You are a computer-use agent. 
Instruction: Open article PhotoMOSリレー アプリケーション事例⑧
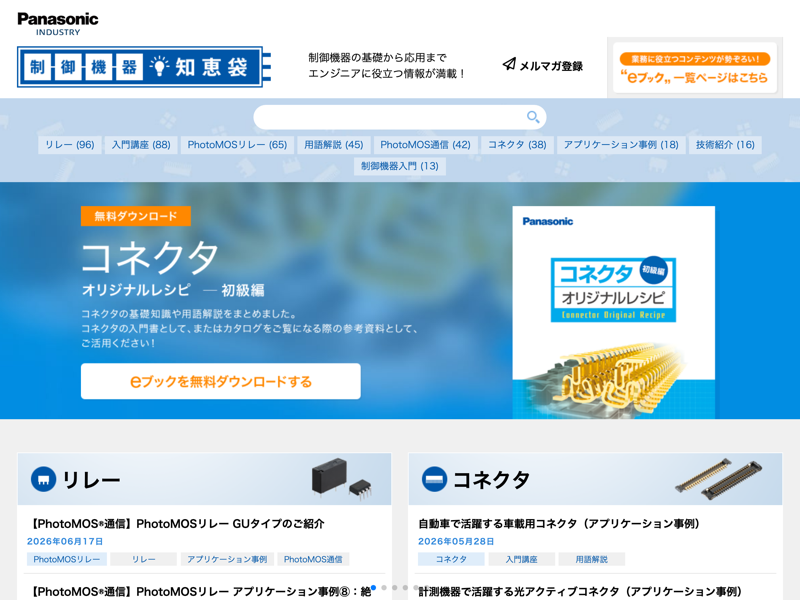(201, 592)
